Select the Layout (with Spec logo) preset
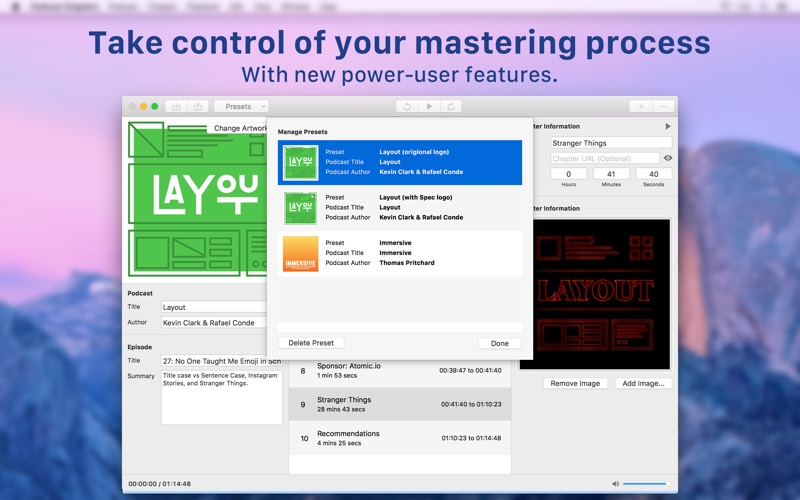Image resolution: width=800 pixels, height=500 pixels. (400, 207)
